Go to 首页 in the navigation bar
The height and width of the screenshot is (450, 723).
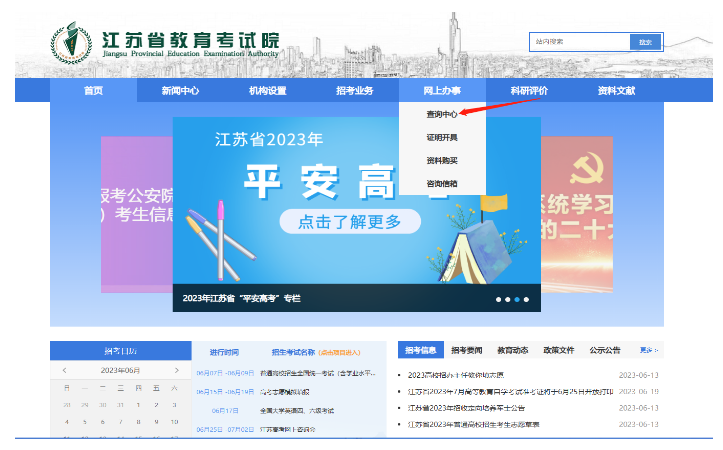click(93, 90)
